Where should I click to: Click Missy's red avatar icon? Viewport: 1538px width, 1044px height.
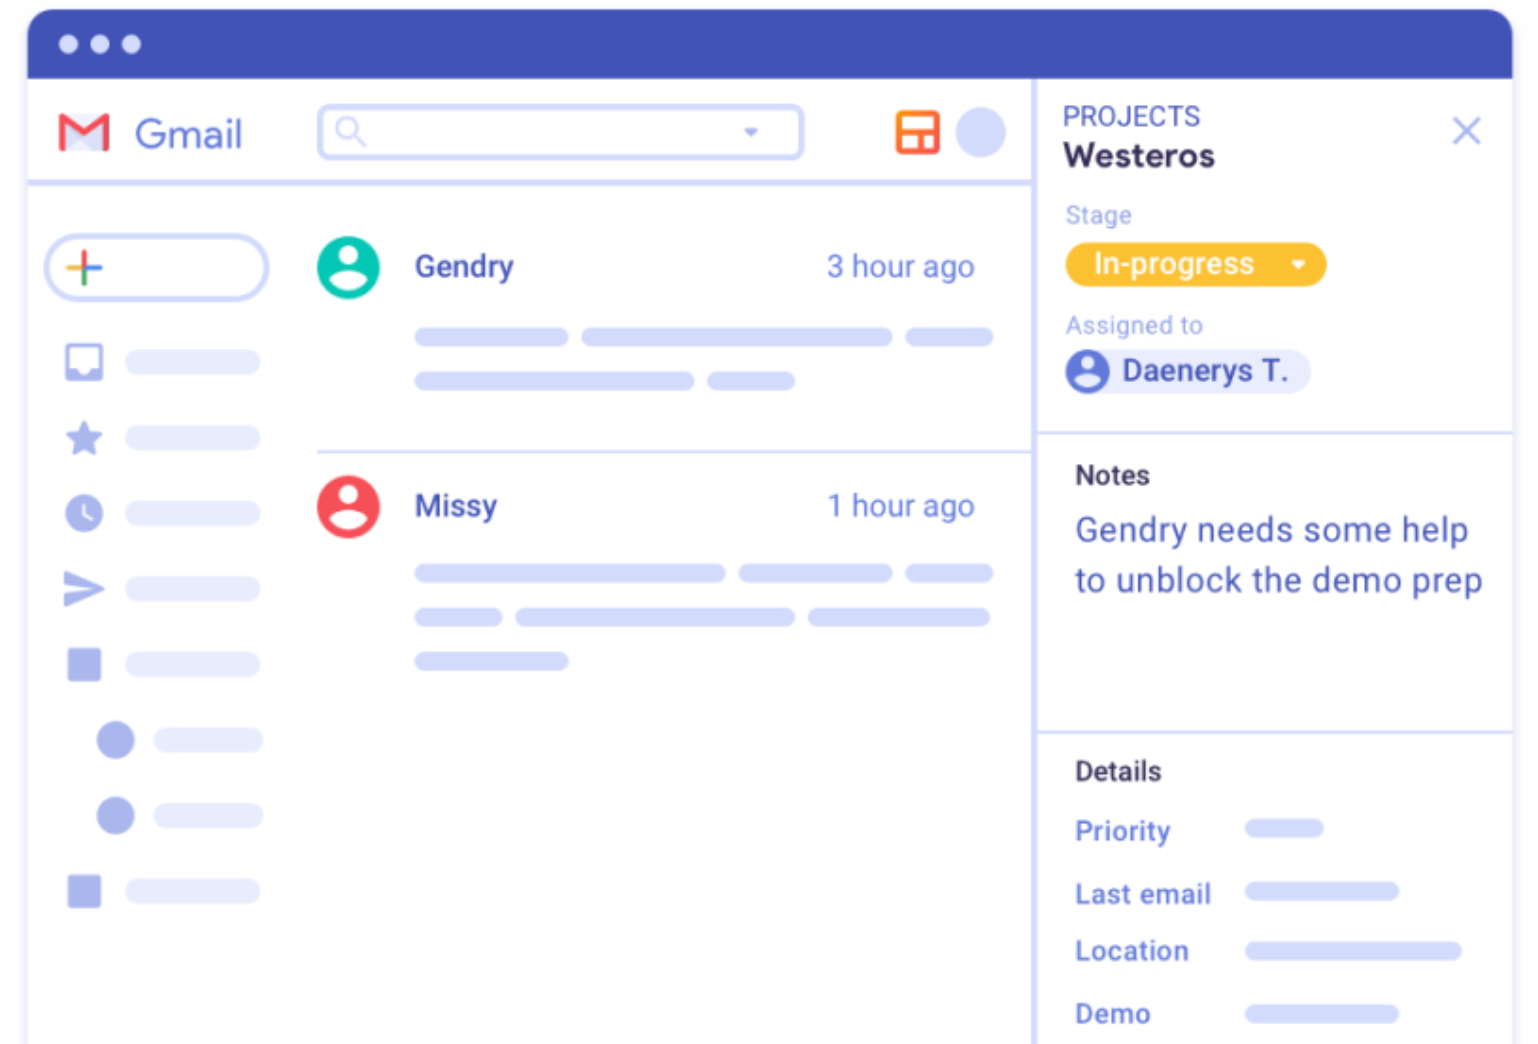(348, 507)
